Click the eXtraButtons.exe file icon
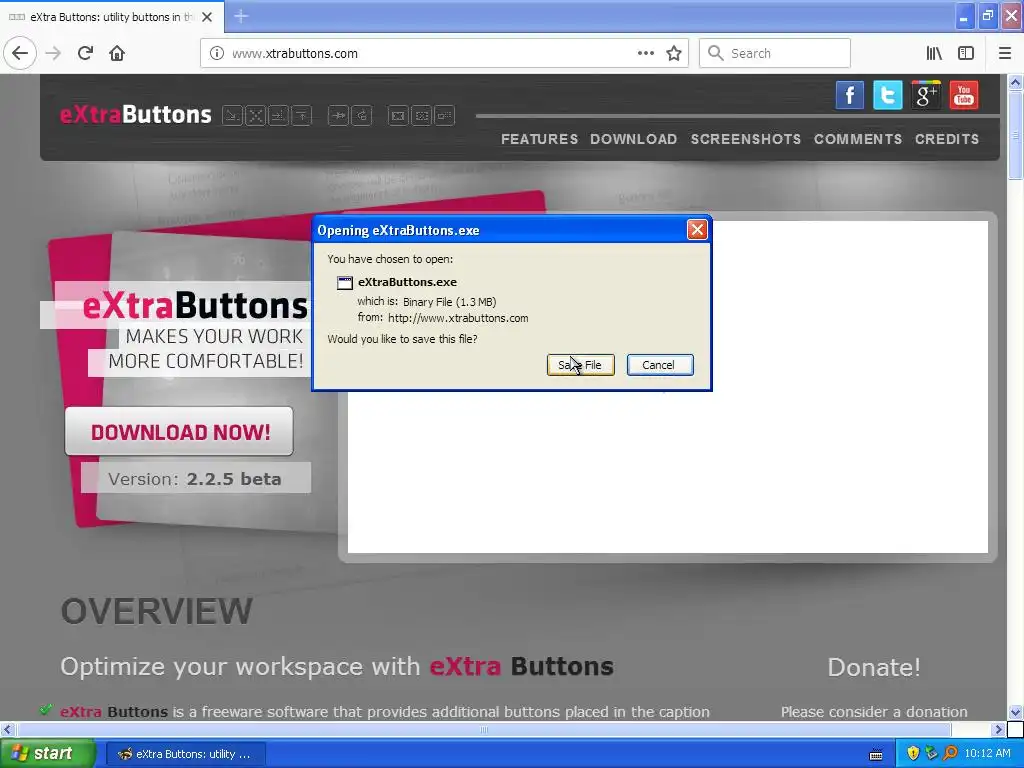 344,283
